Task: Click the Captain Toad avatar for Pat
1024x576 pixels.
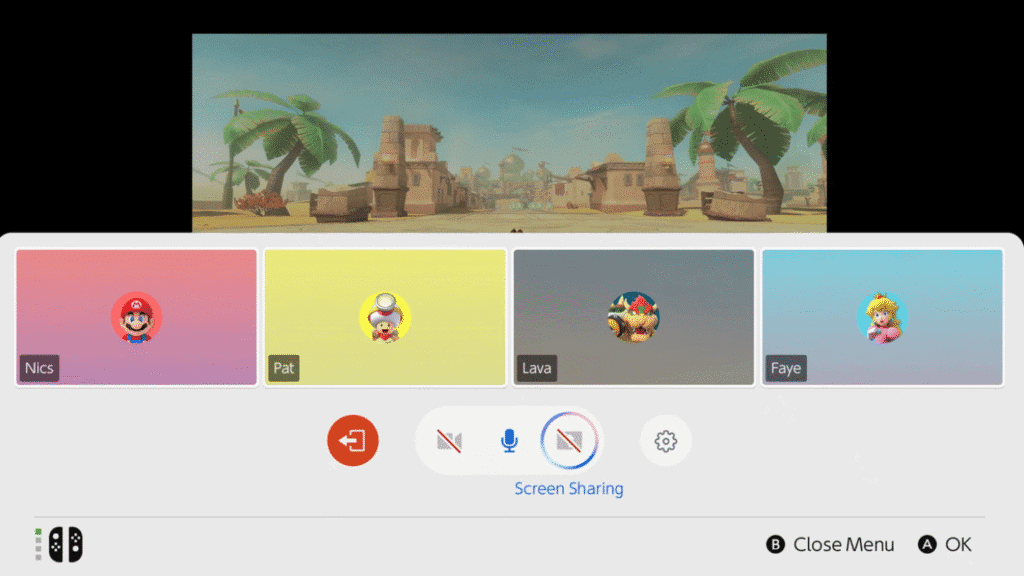Action: 385,317
